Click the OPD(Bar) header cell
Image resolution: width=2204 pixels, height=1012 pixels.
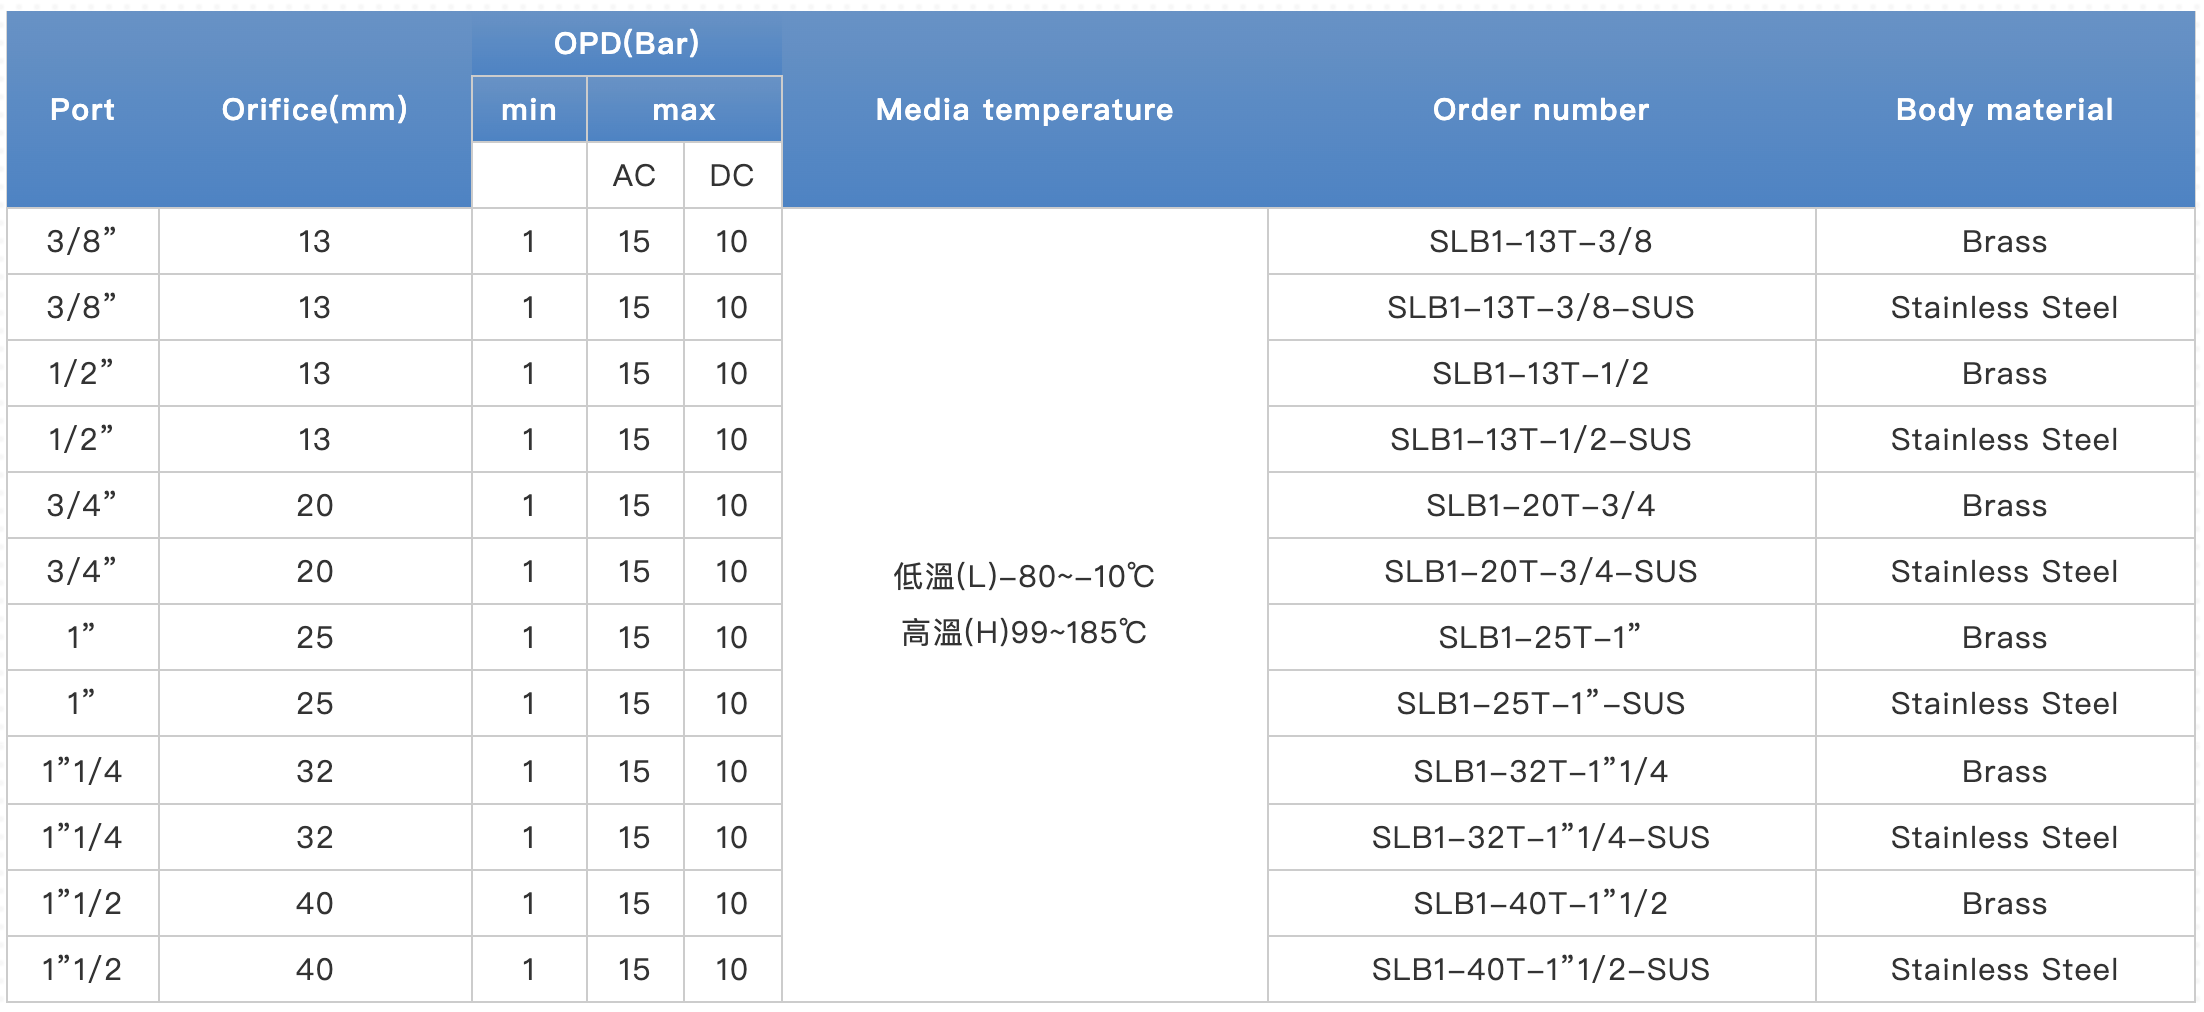pyautogui.click(x=627, y=44)
